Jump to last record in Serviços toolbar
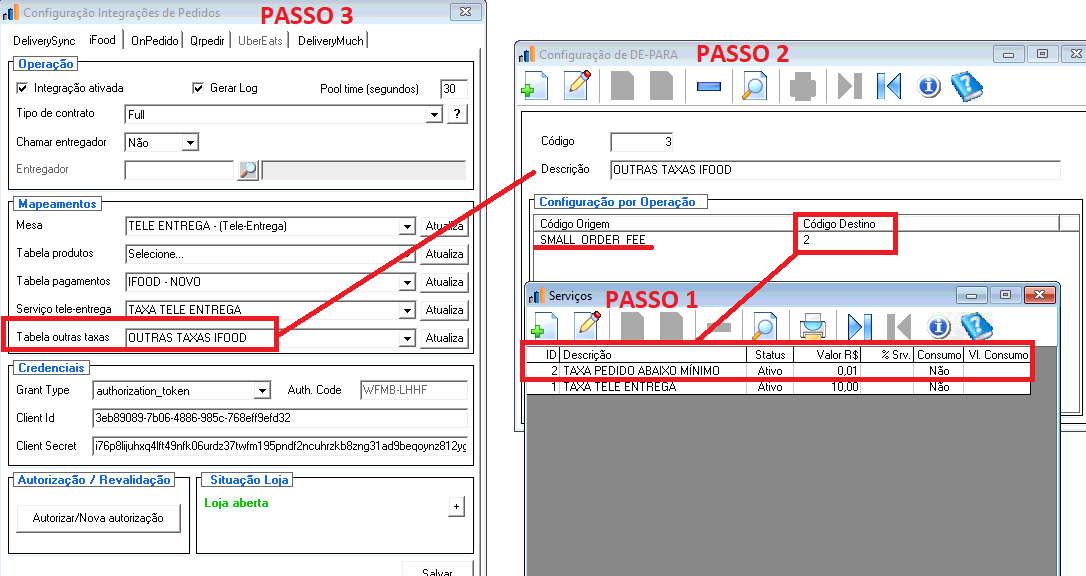 point(860,325)
